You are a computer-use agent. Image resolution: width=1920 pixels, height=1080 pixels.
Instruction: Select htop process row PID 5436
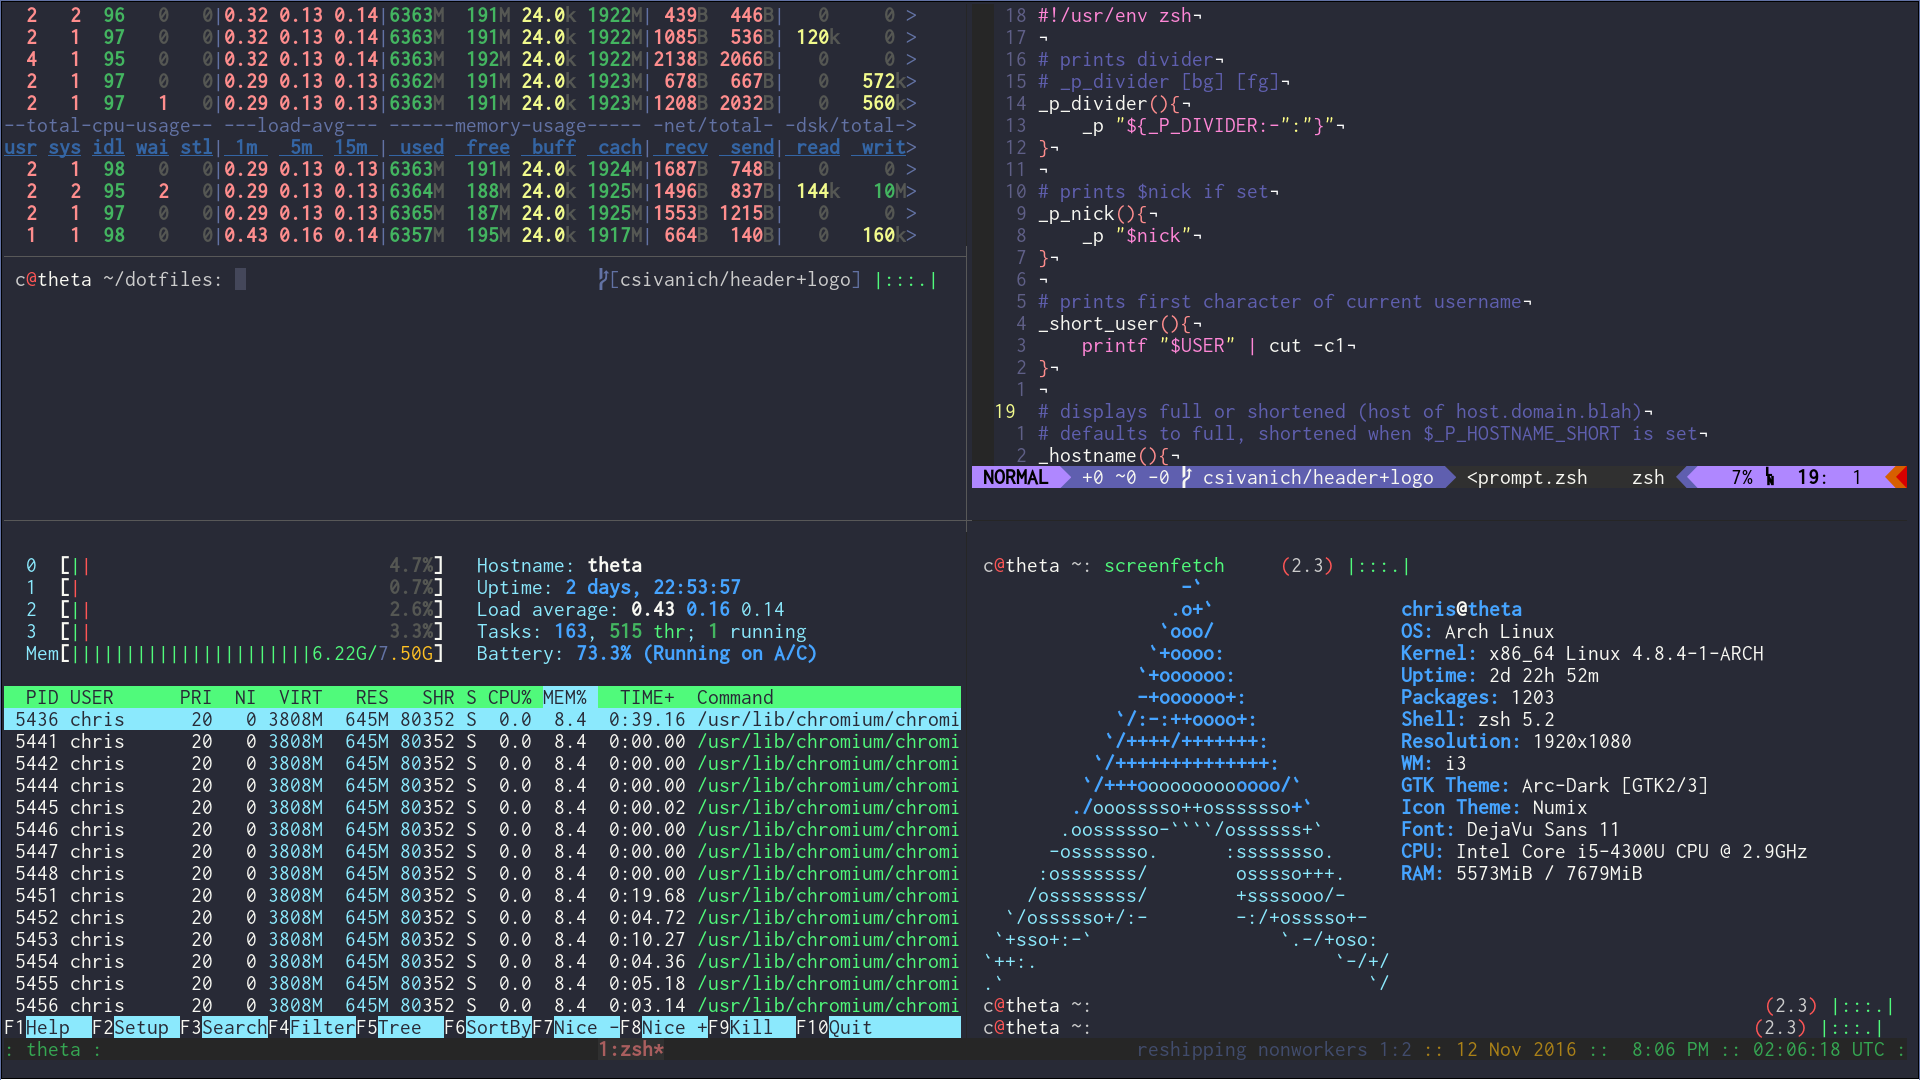click(x=482, y=719)
